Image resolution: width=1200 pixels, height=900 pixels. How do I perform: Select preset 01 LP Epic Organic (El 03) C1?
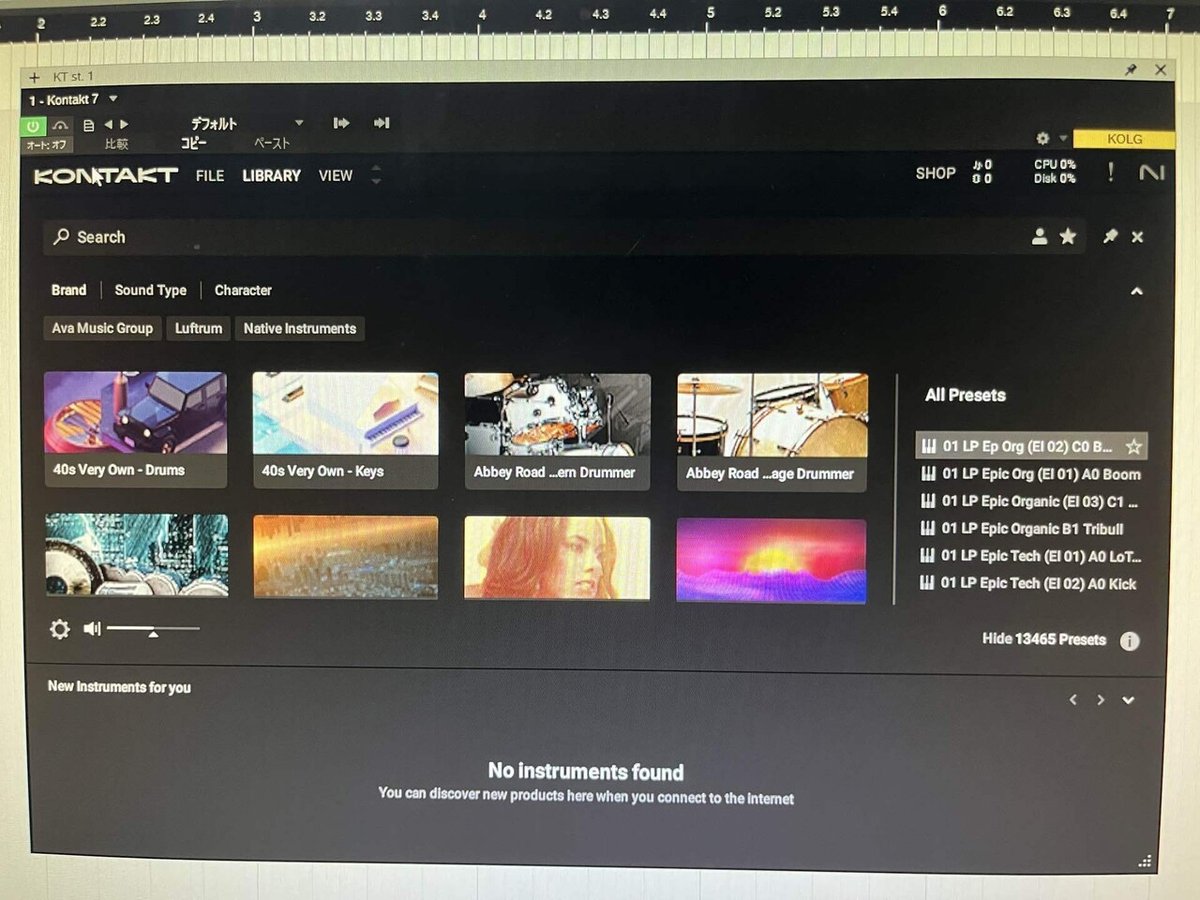coord(1031,501)
